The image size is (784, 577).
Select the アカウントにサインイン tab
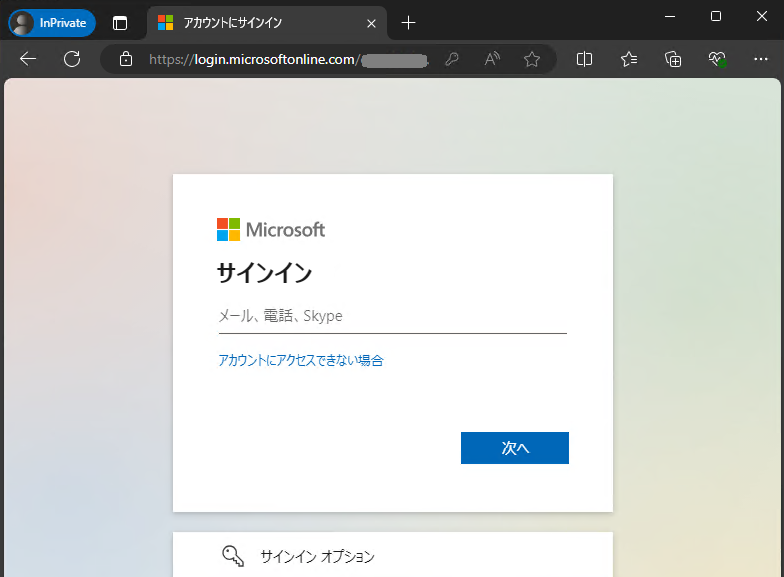267,23
